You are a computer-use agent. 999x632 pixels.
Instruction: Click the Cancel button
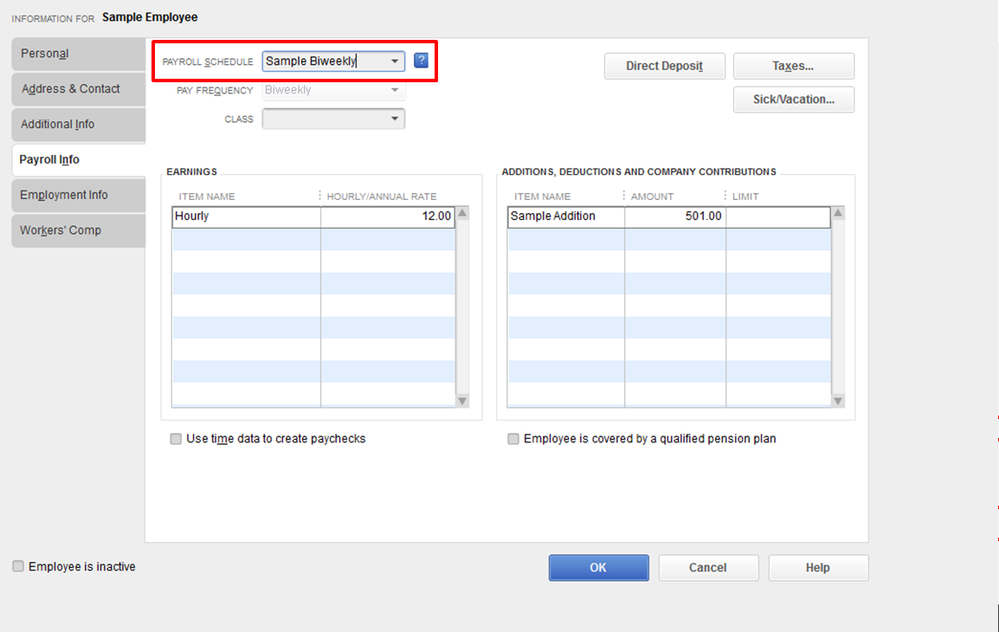click(708, 568)
